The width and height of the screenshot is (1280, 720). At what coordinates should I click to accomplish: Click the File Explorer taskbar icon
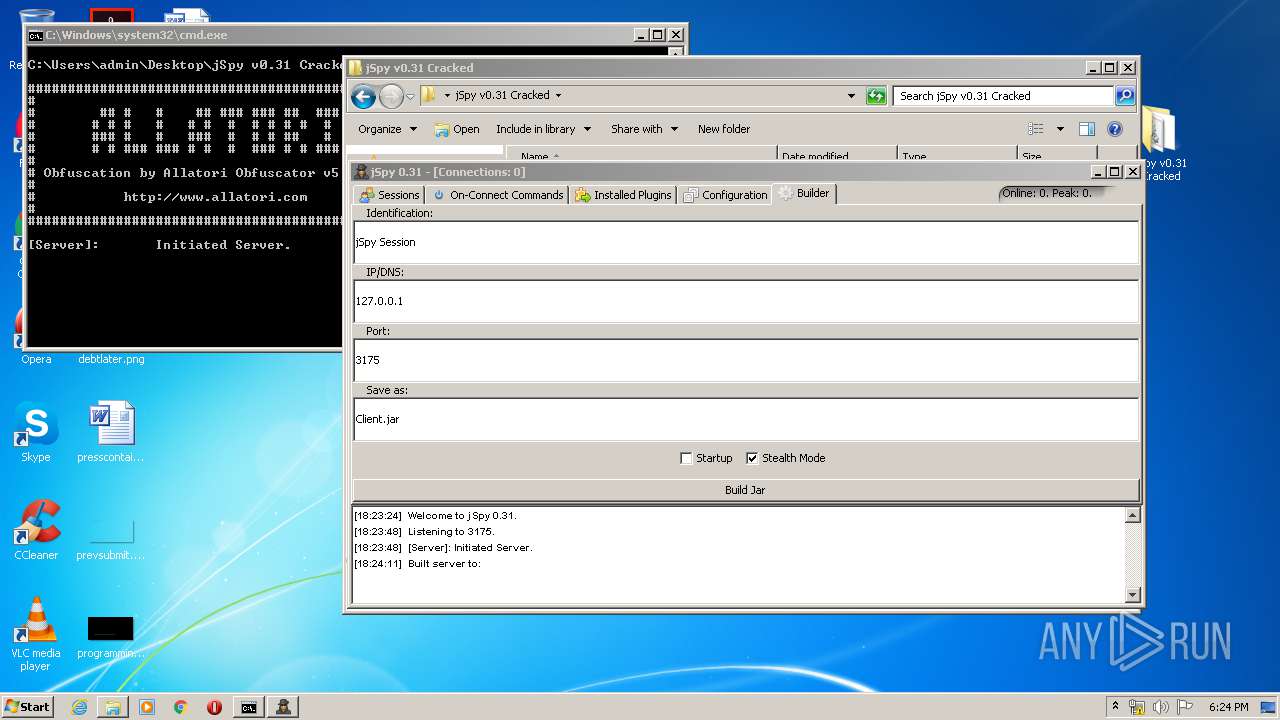(x=113, y=707)
